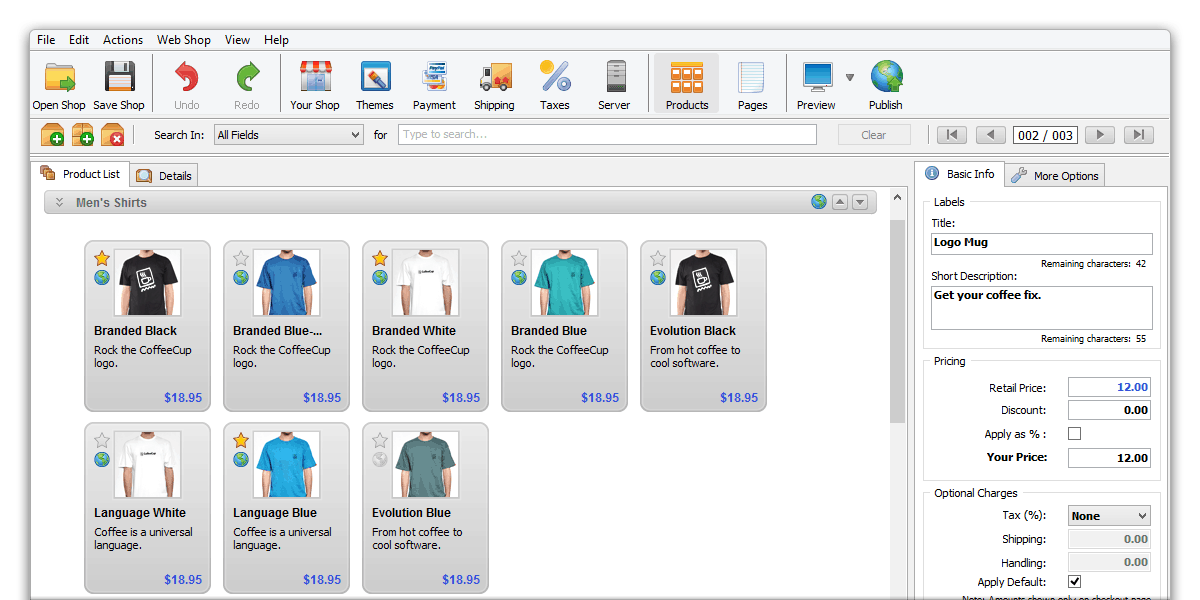This screenshot has height=600, width=1200.
Task: Toggle the star on Language Blue
Action: (x=241, y=440)
